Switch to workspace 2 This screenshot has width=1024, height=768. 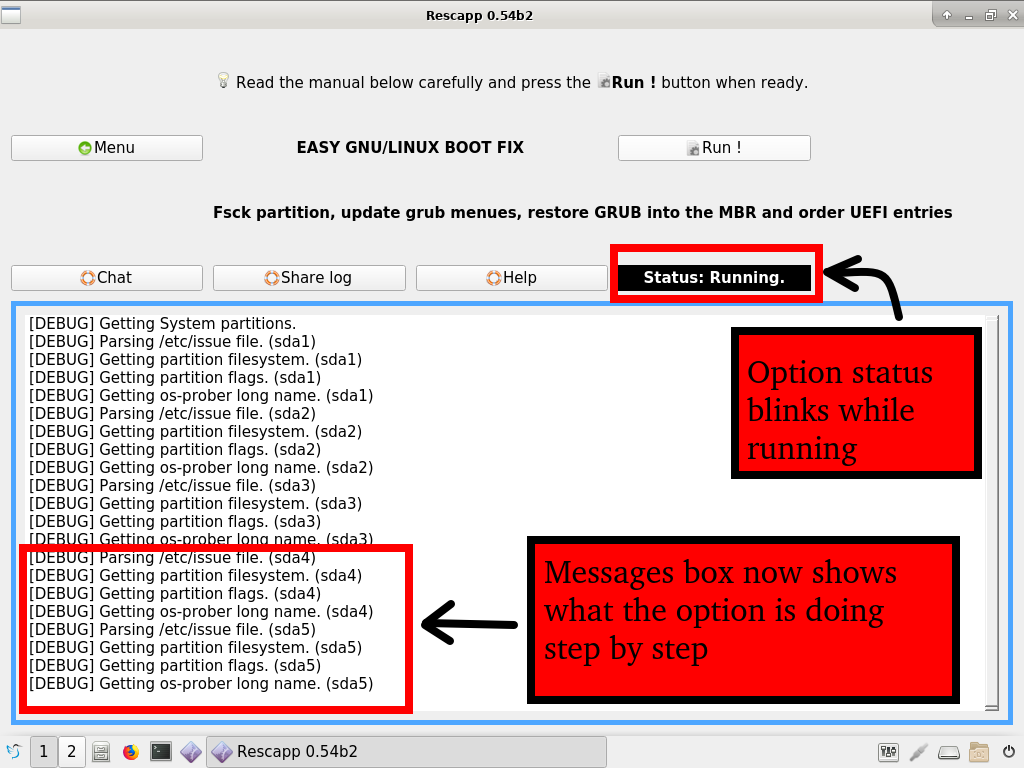[x=71, y=752]
